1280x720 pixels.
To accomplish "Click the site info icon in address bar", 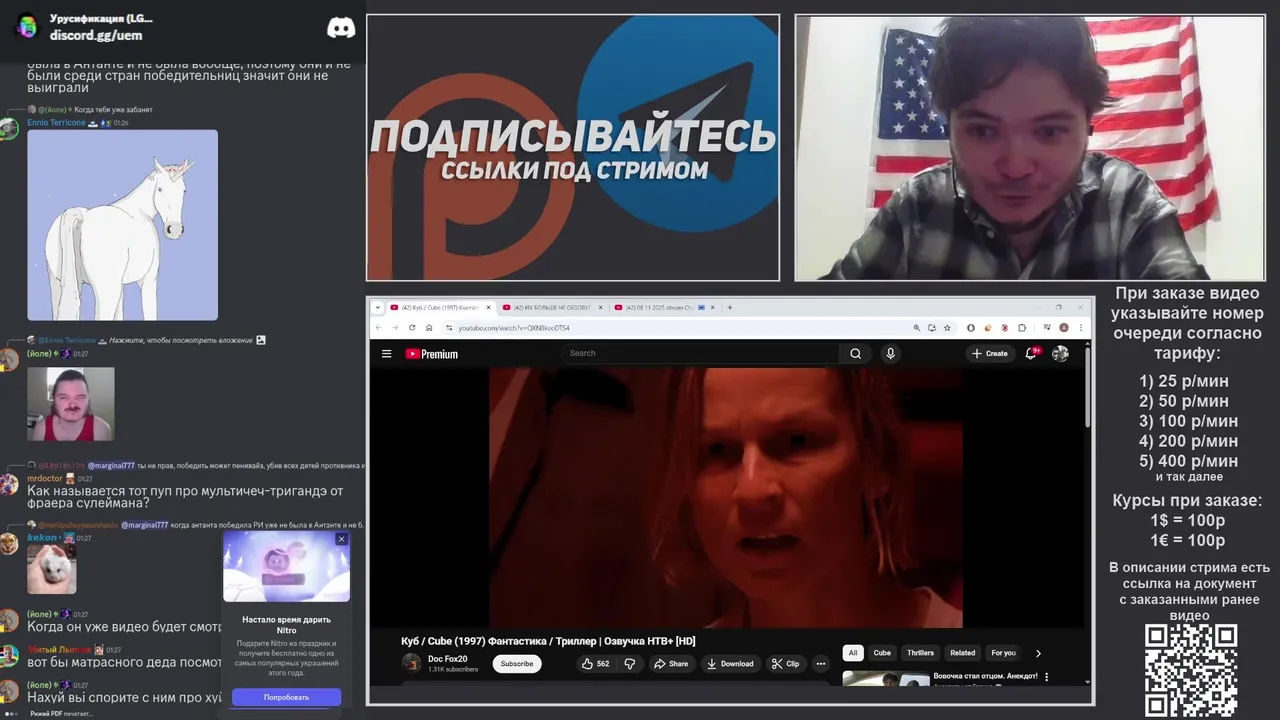I will tap(449, 327).
